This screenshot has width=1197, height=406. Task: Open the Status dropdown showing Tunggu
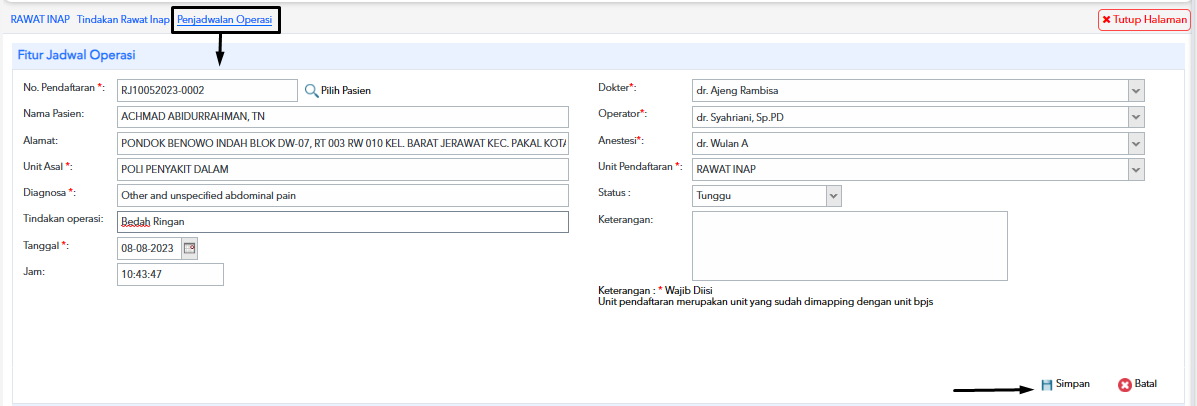766,195
